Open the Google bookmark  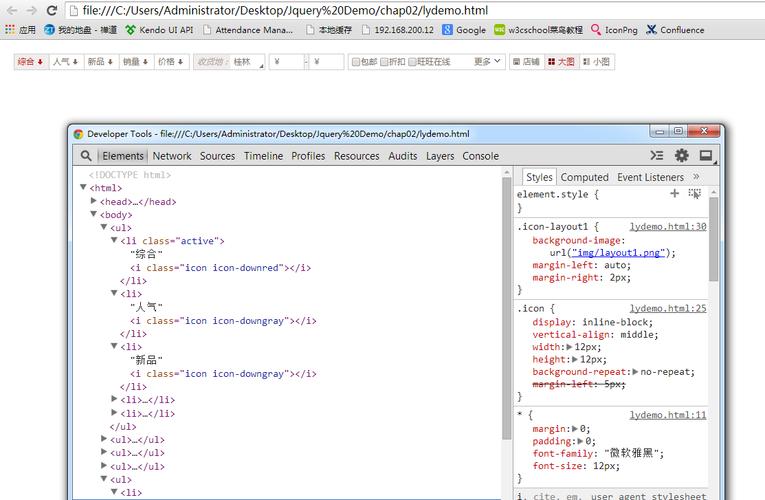tap(464, 30)
